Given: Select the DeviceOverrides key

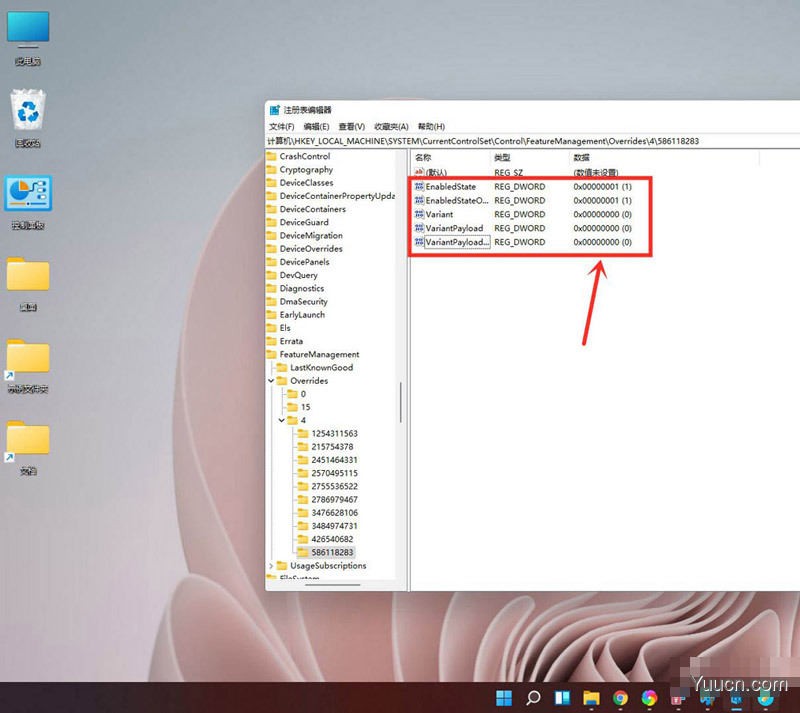Looking at the screenshot, I should [311, 249].
